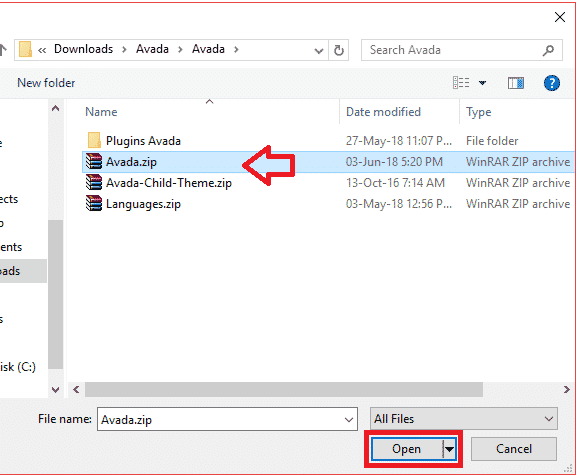Expand chevron after Downloads in path

tap(124, 50)
